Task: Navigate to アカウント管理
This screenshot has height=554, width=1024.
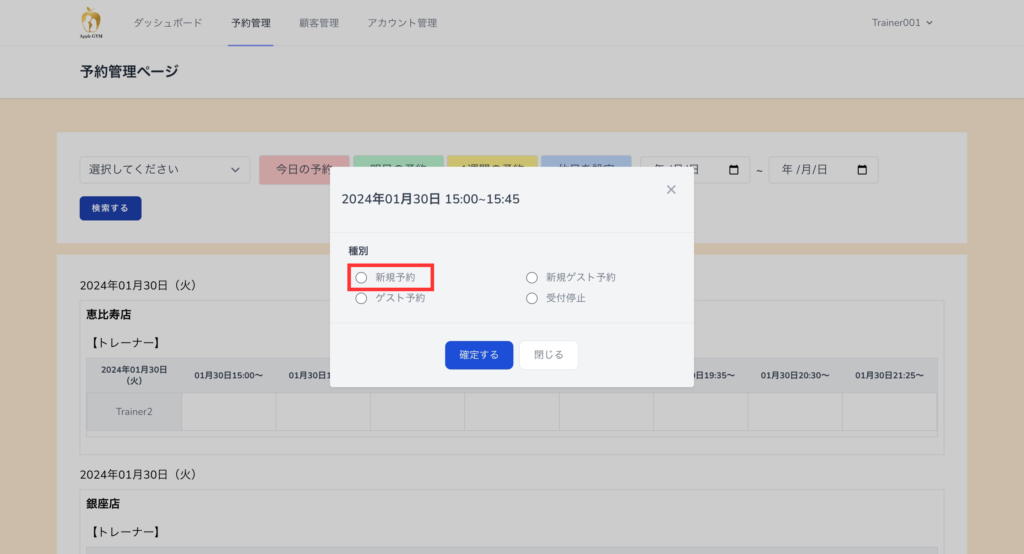Action: click(402, 23)
